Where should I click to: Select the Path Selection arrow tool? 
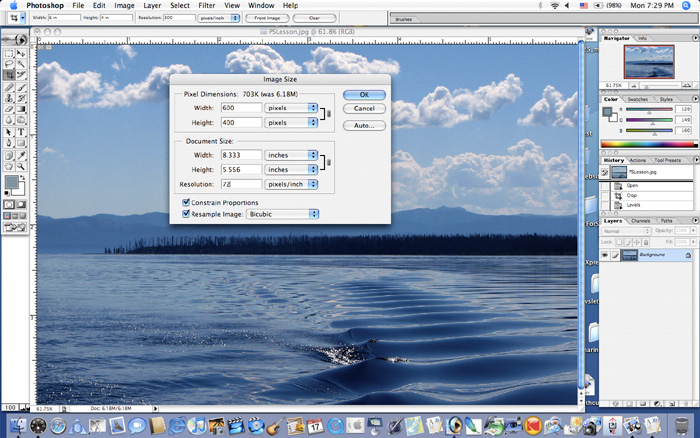[9, 132]
